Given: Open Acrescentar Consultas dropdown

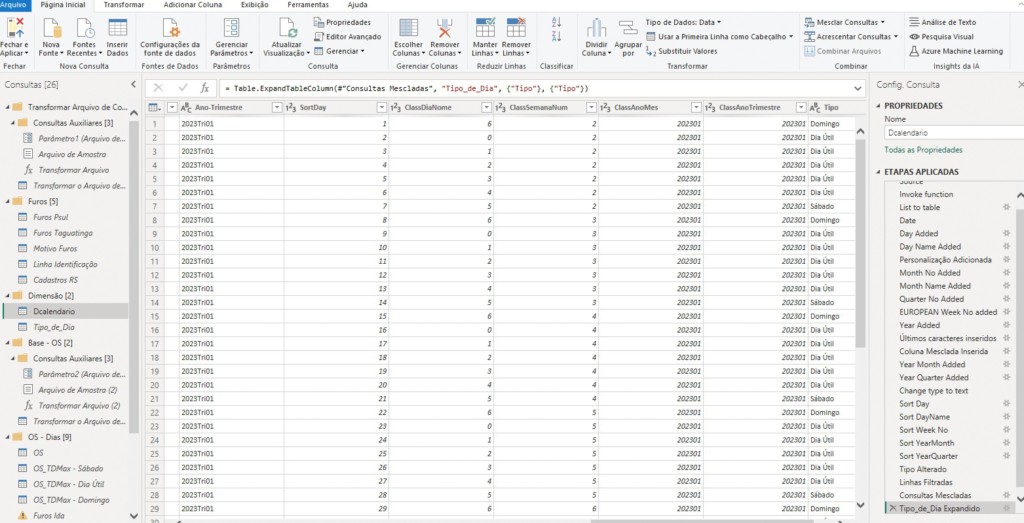Looking at the screenshot, I should pos(852,37).
